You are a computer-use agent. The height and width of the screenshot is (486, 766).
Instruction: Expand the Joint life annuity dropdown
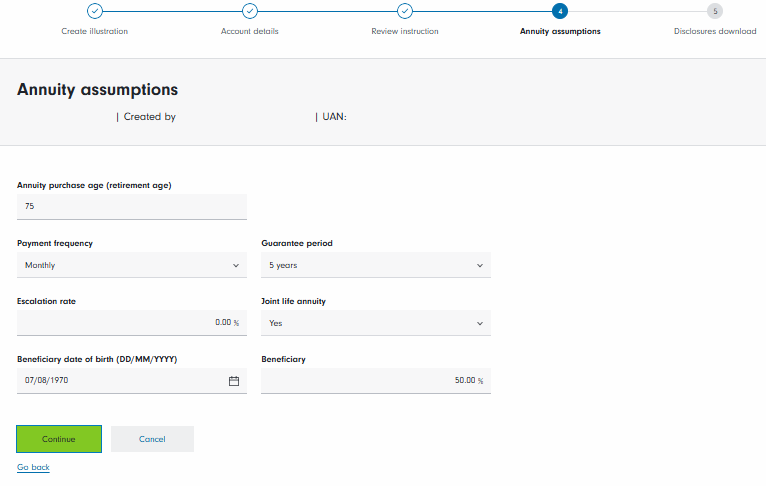click(x=375, y=323)
